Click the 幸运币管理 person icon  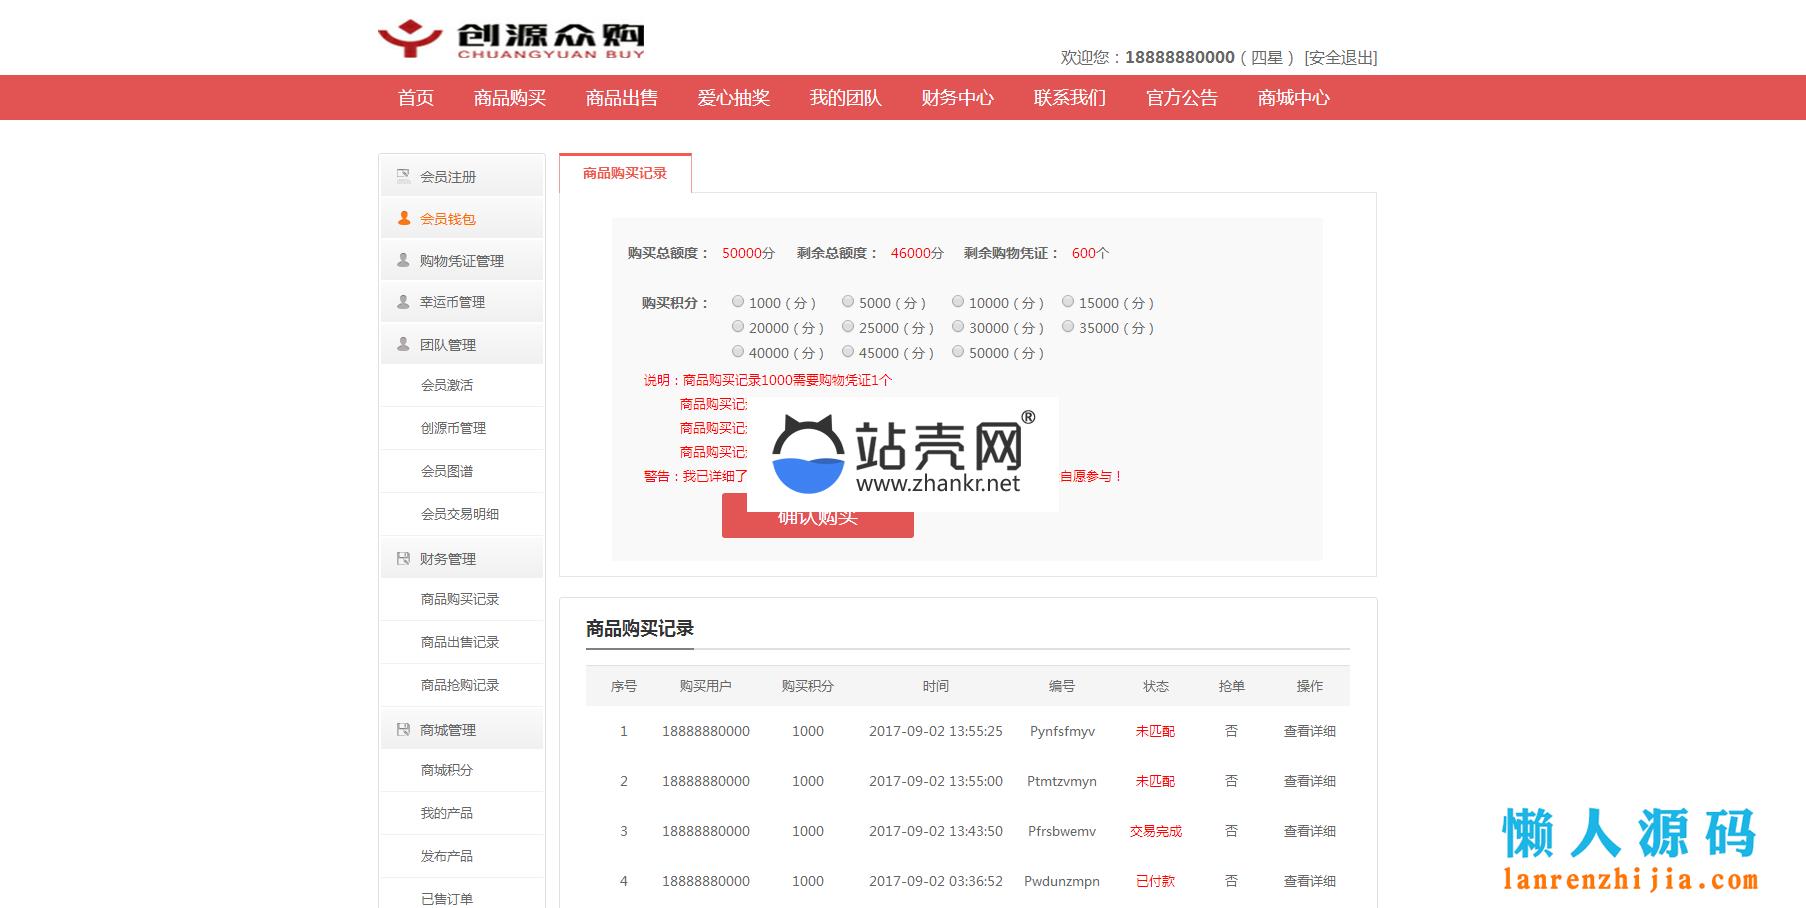coord(403,302)
